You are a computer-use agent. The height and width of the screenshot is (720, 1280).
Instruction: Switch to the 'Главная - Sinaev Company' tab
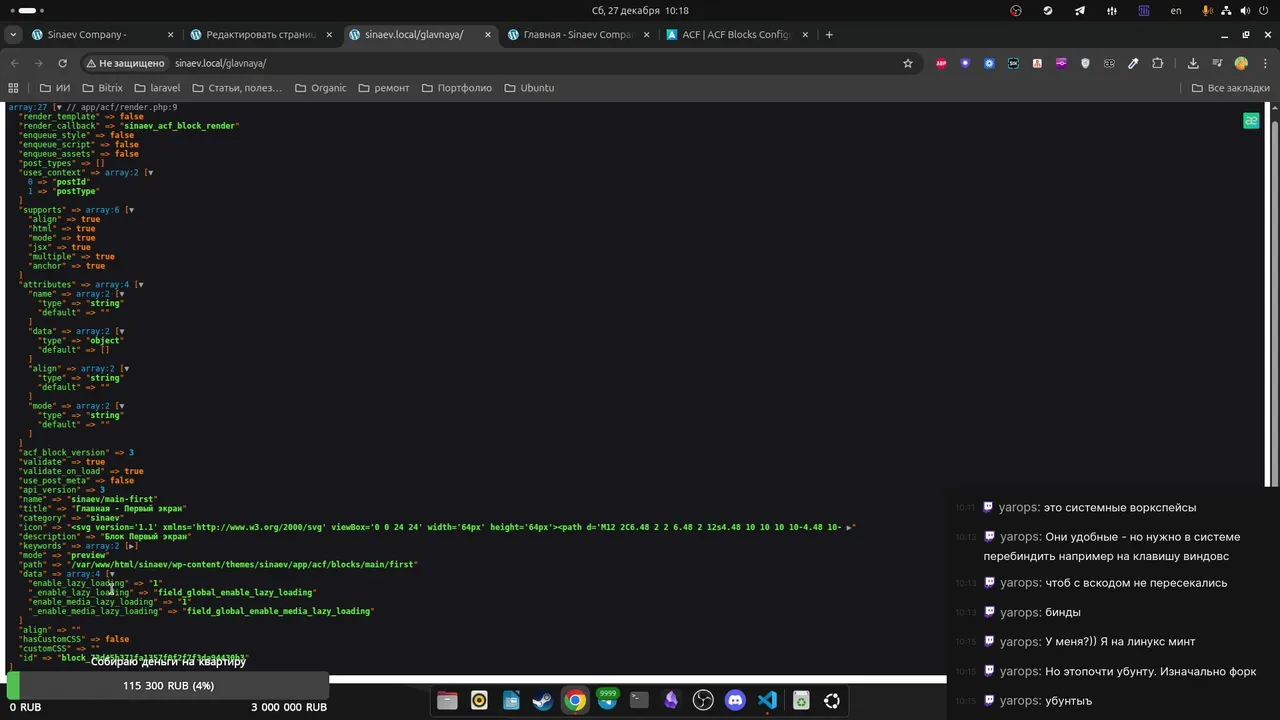coord(579,34)
